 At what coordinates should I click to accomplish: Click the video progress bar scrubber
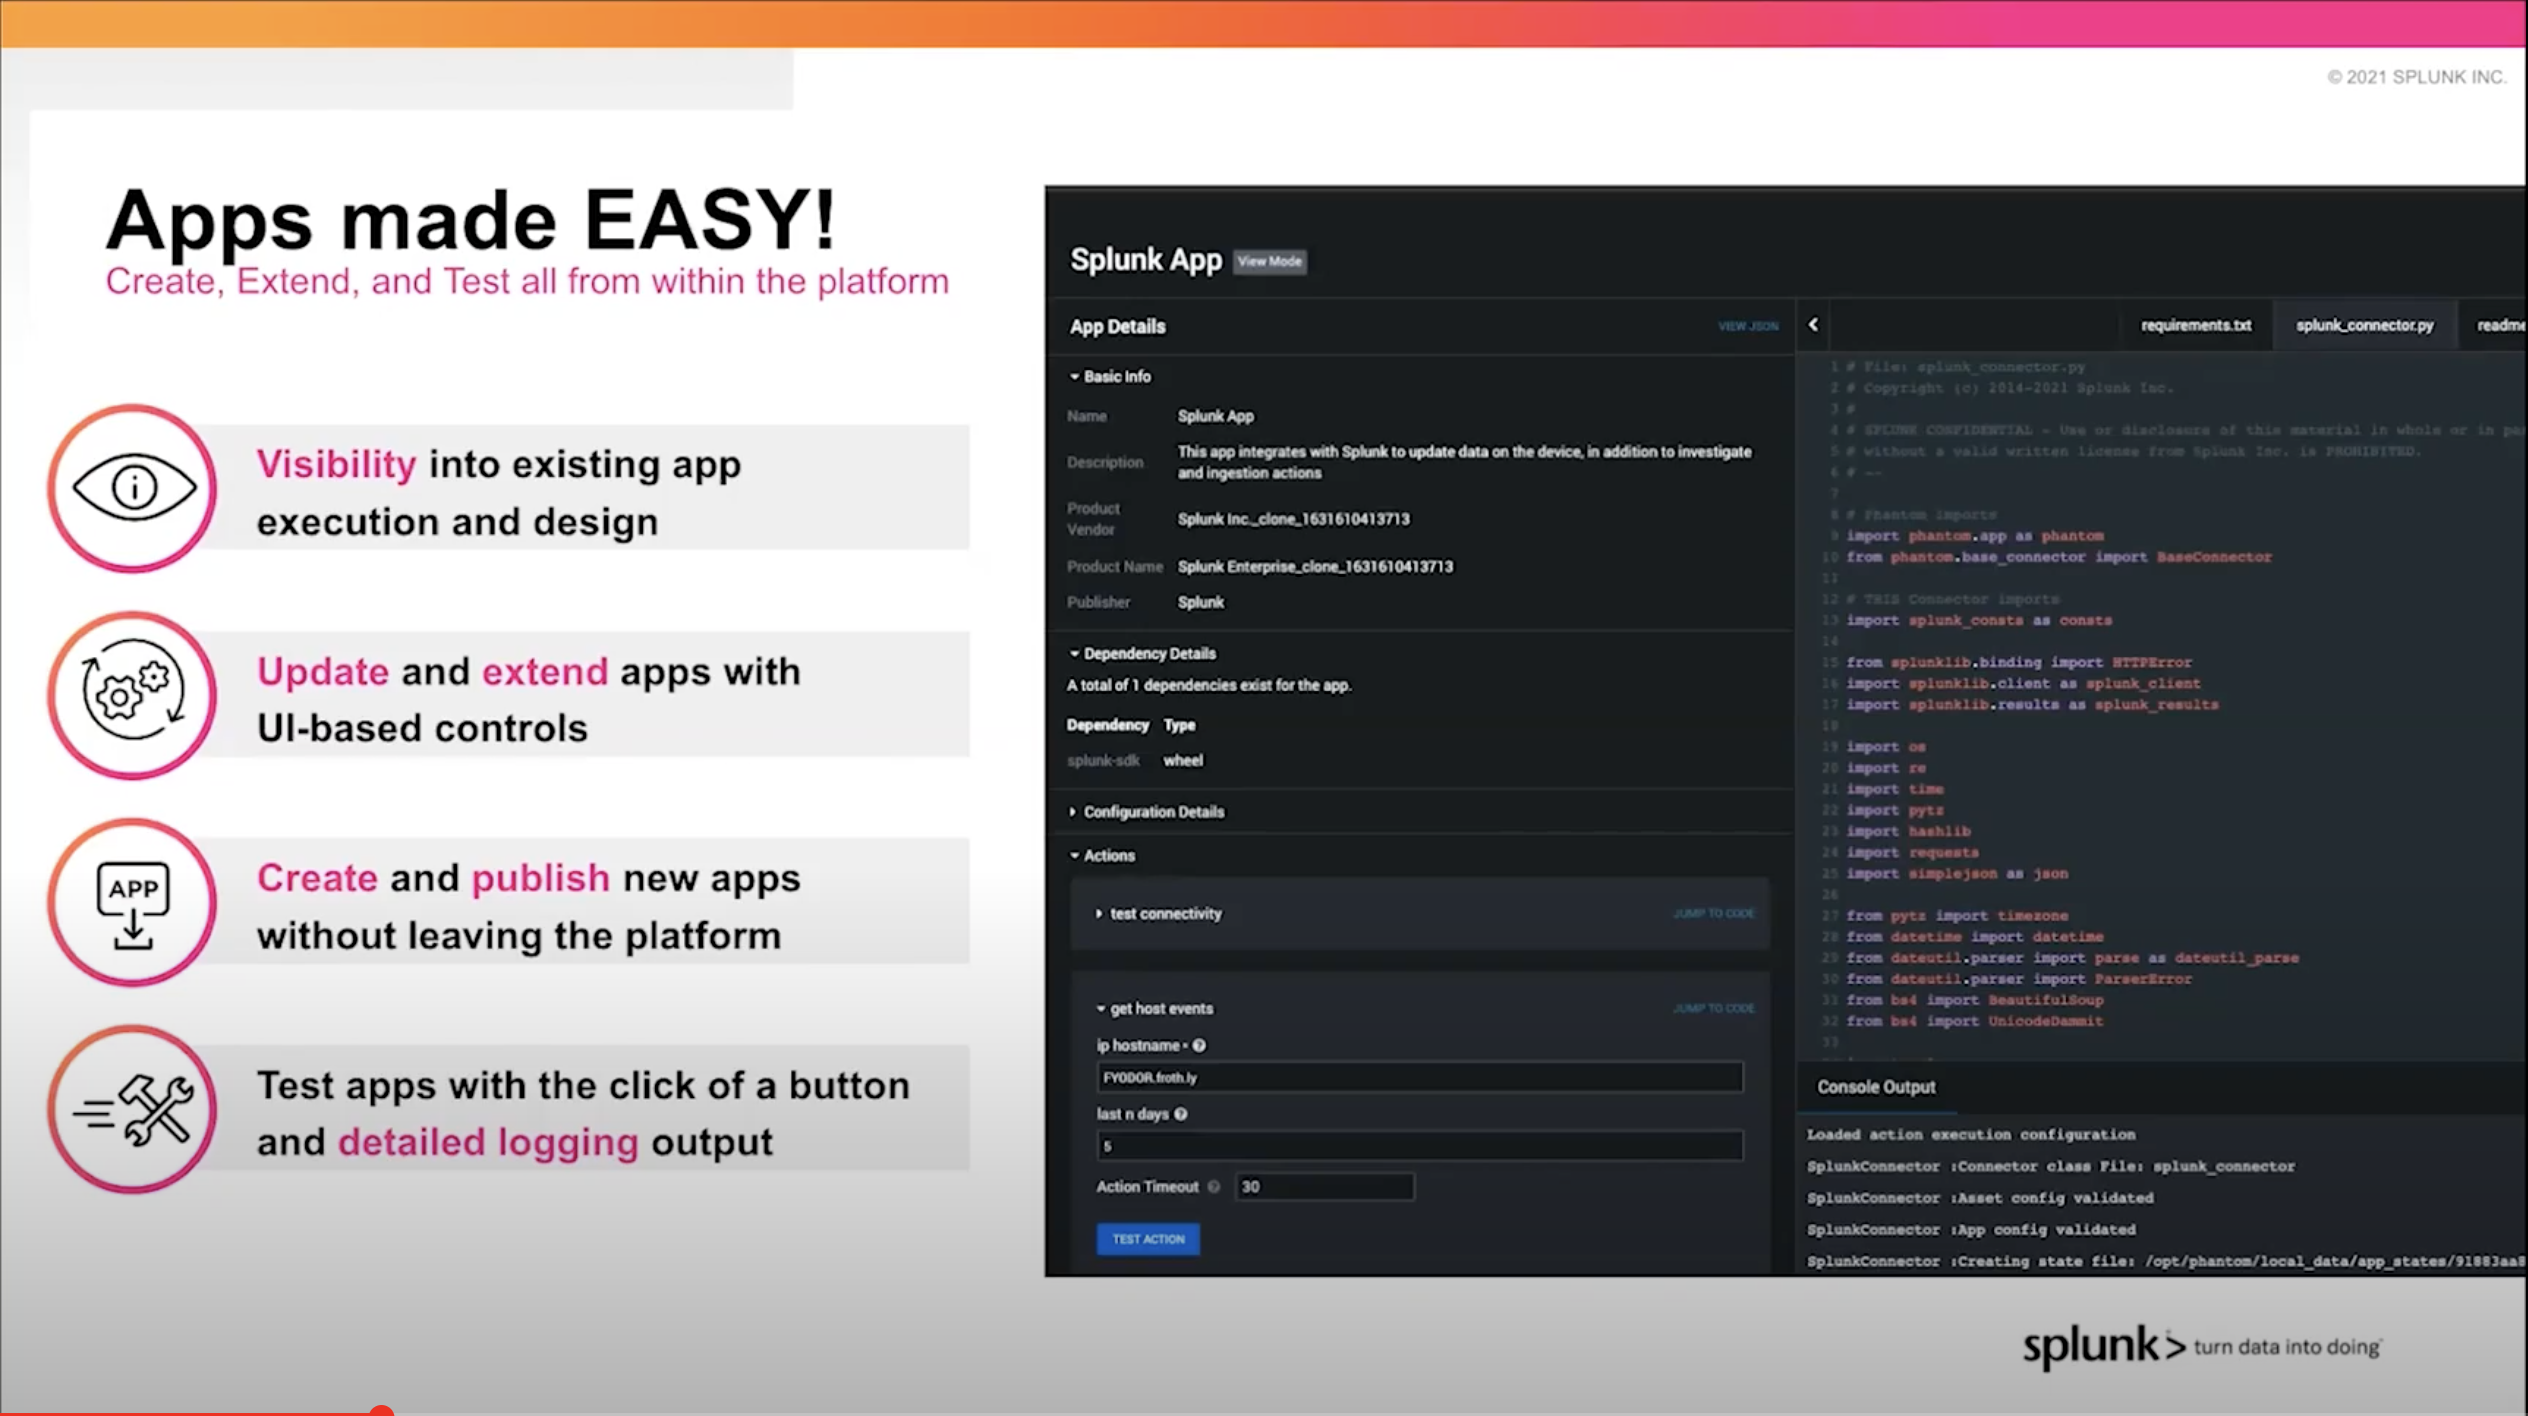pyautogui.click(x=381, y=1411)
